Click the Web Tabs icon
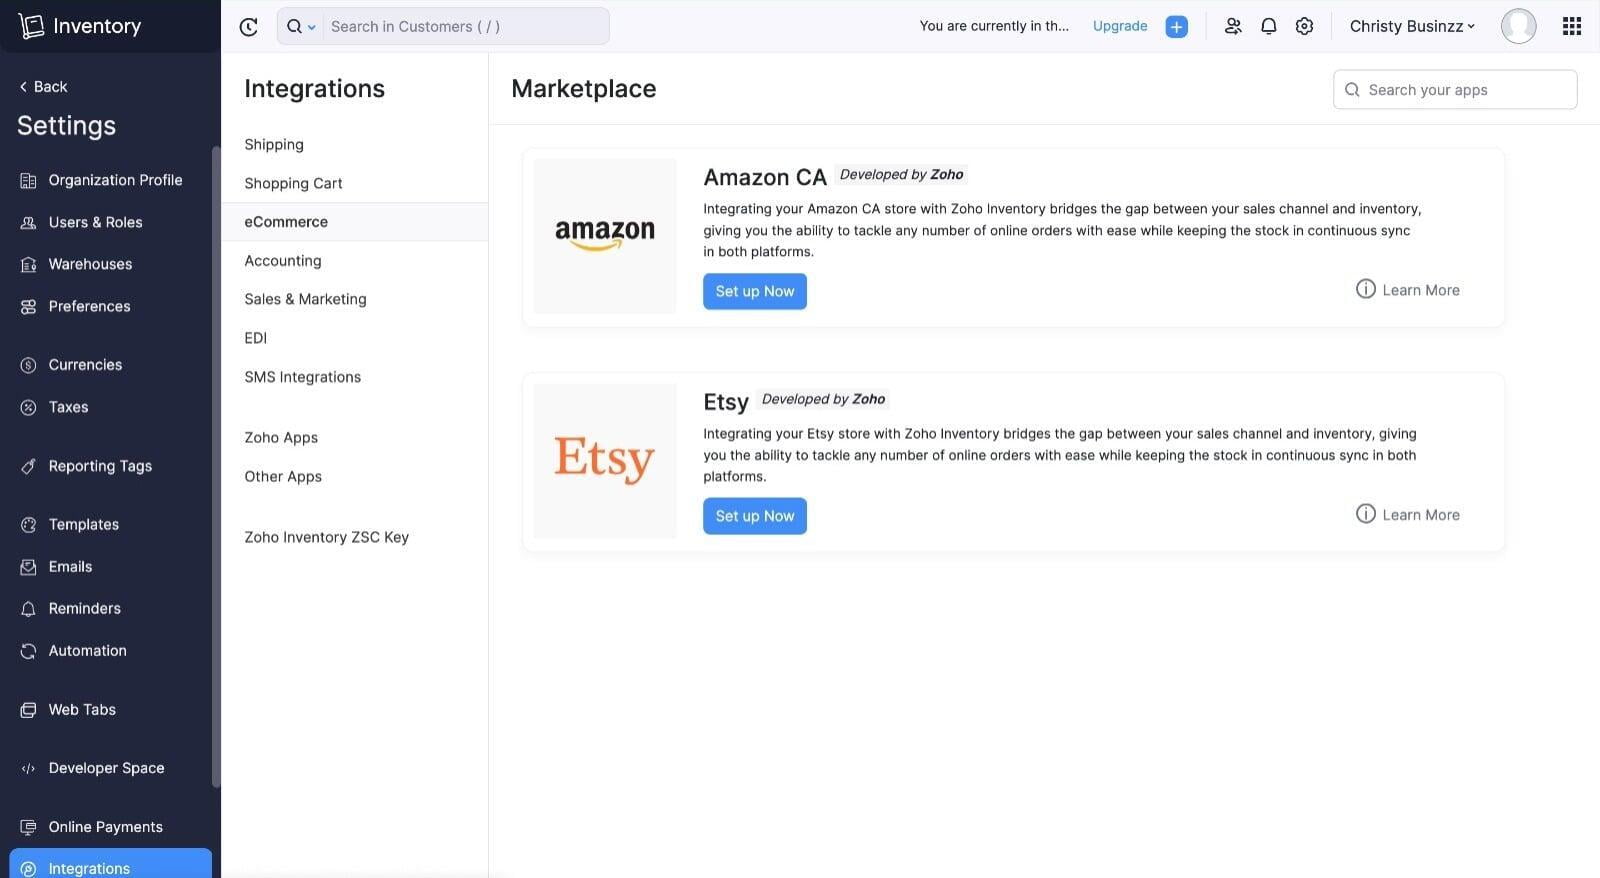 tap(28, 710)
